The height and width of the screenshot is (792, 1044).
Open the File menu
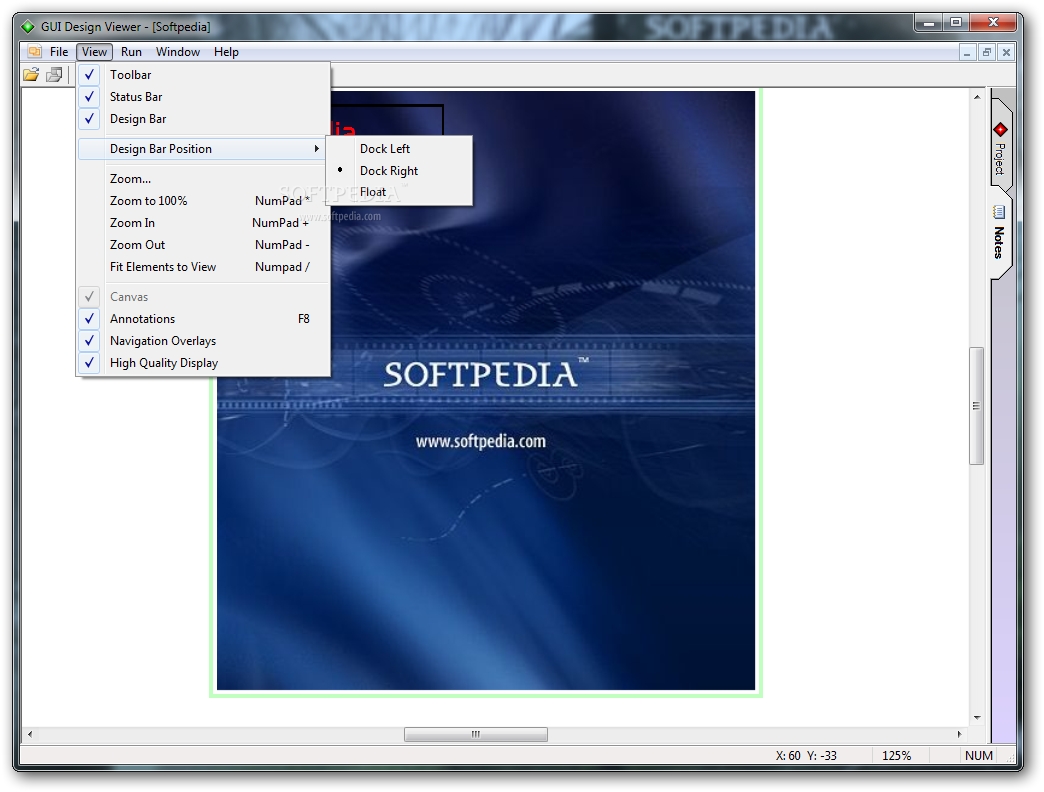tap(59, 51)
